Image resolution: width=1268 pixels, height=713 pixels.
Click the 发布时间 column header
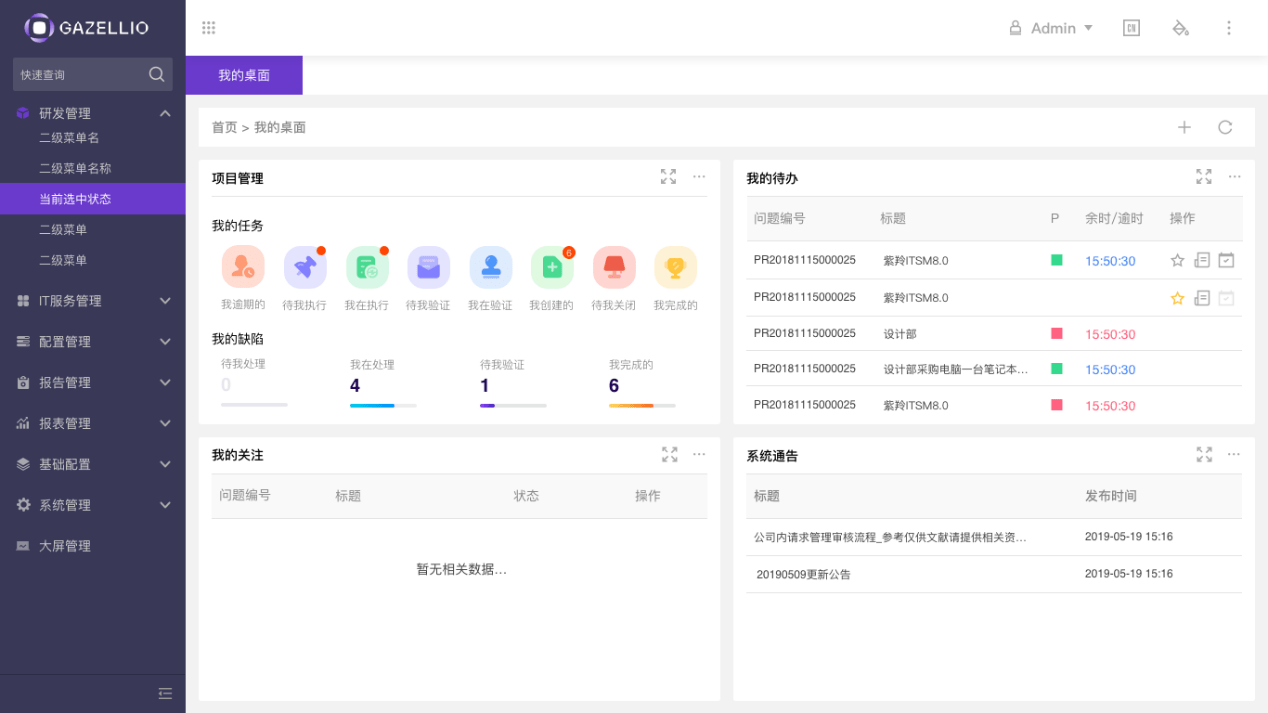pos(1111,496)
